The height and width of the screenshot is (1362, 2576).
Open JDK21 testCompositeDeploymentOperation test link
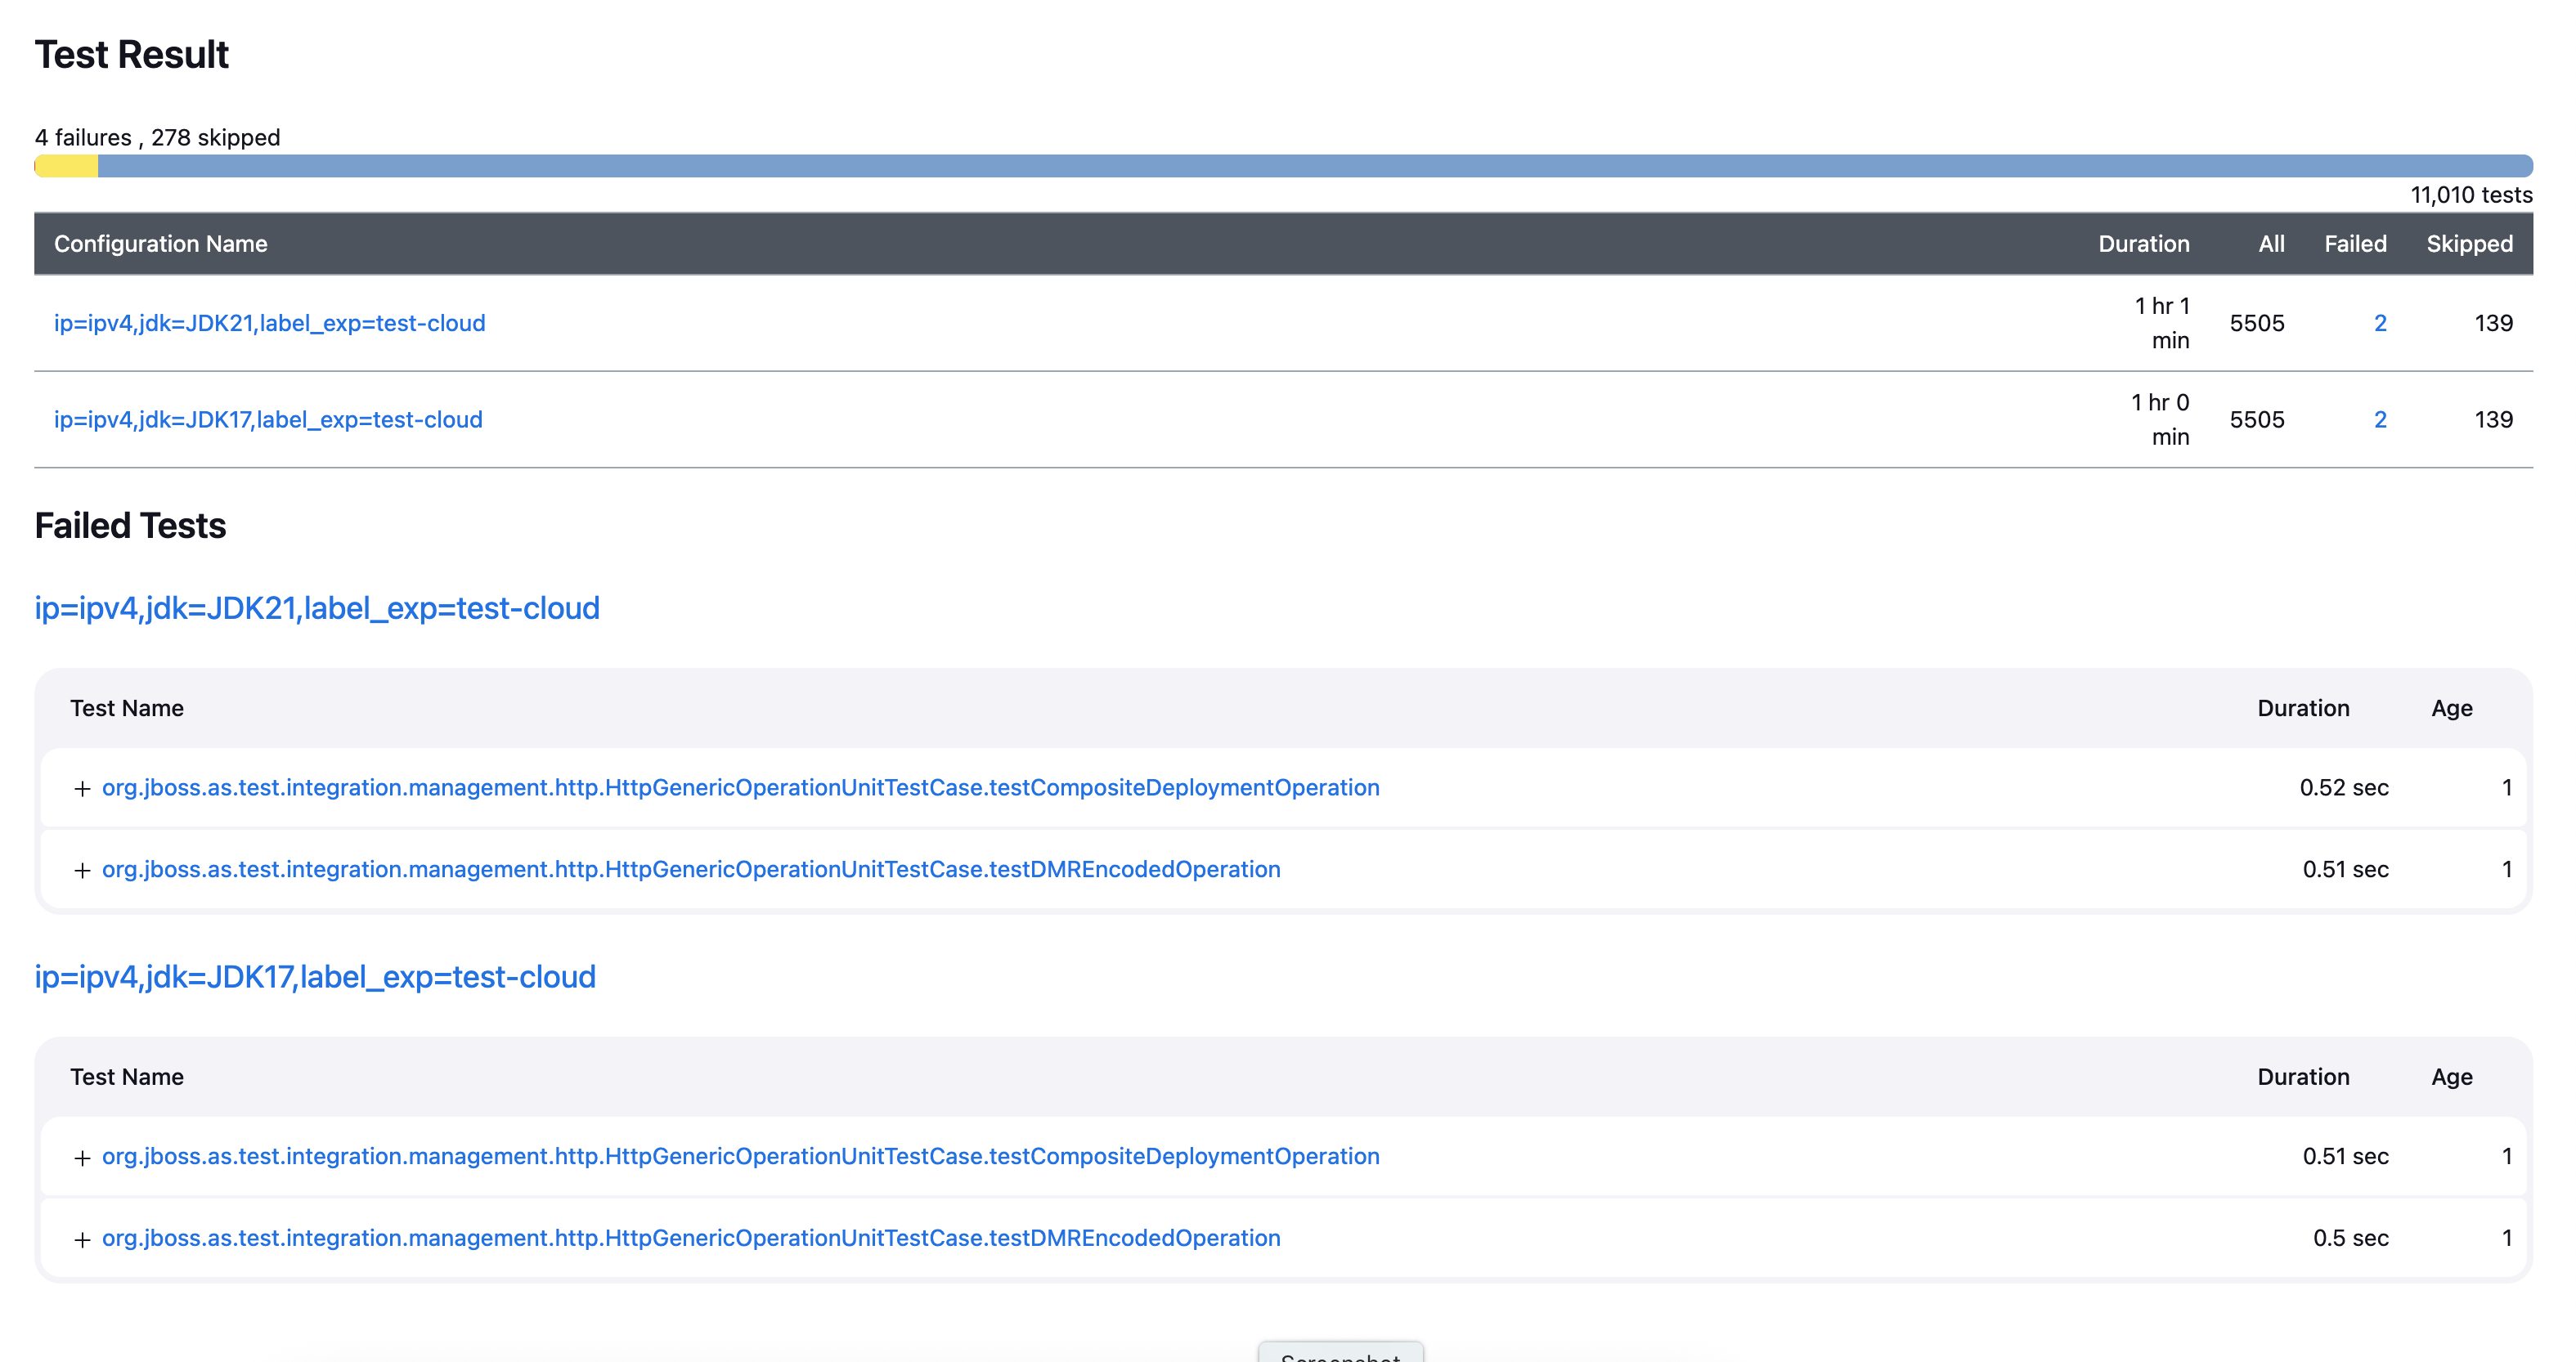(740, 787)
